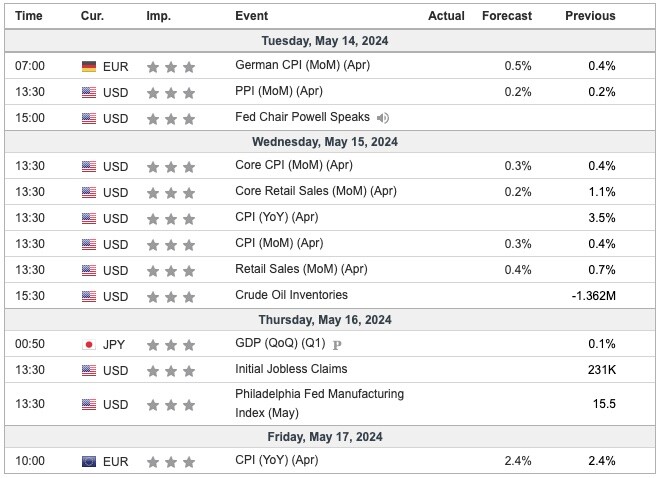Screen dimensions: 660x478
Task: Open the Philadelphia Fed Manufacturing Index (May) event
Action: [319, 404]
